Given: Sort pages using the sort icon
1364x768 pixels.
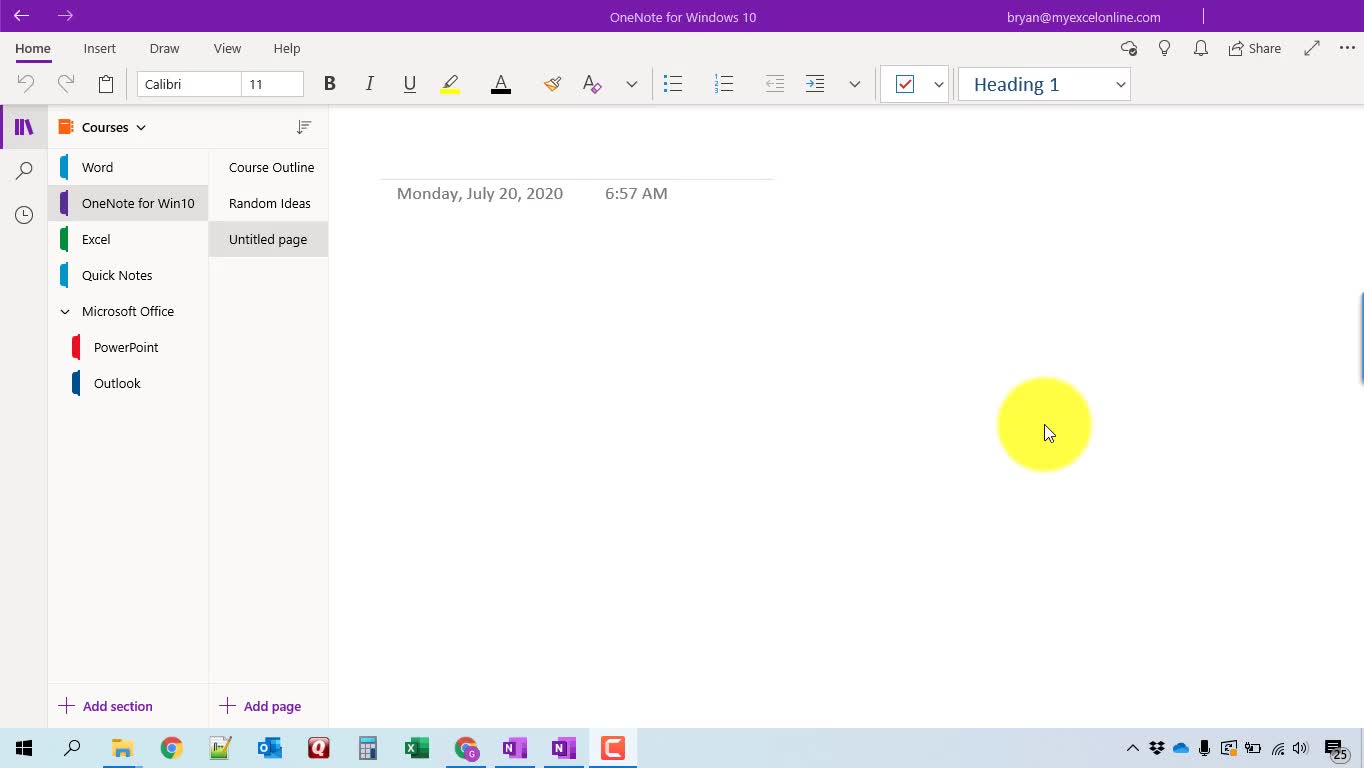Looking at the screenshot, I should [x=304, y=127].
